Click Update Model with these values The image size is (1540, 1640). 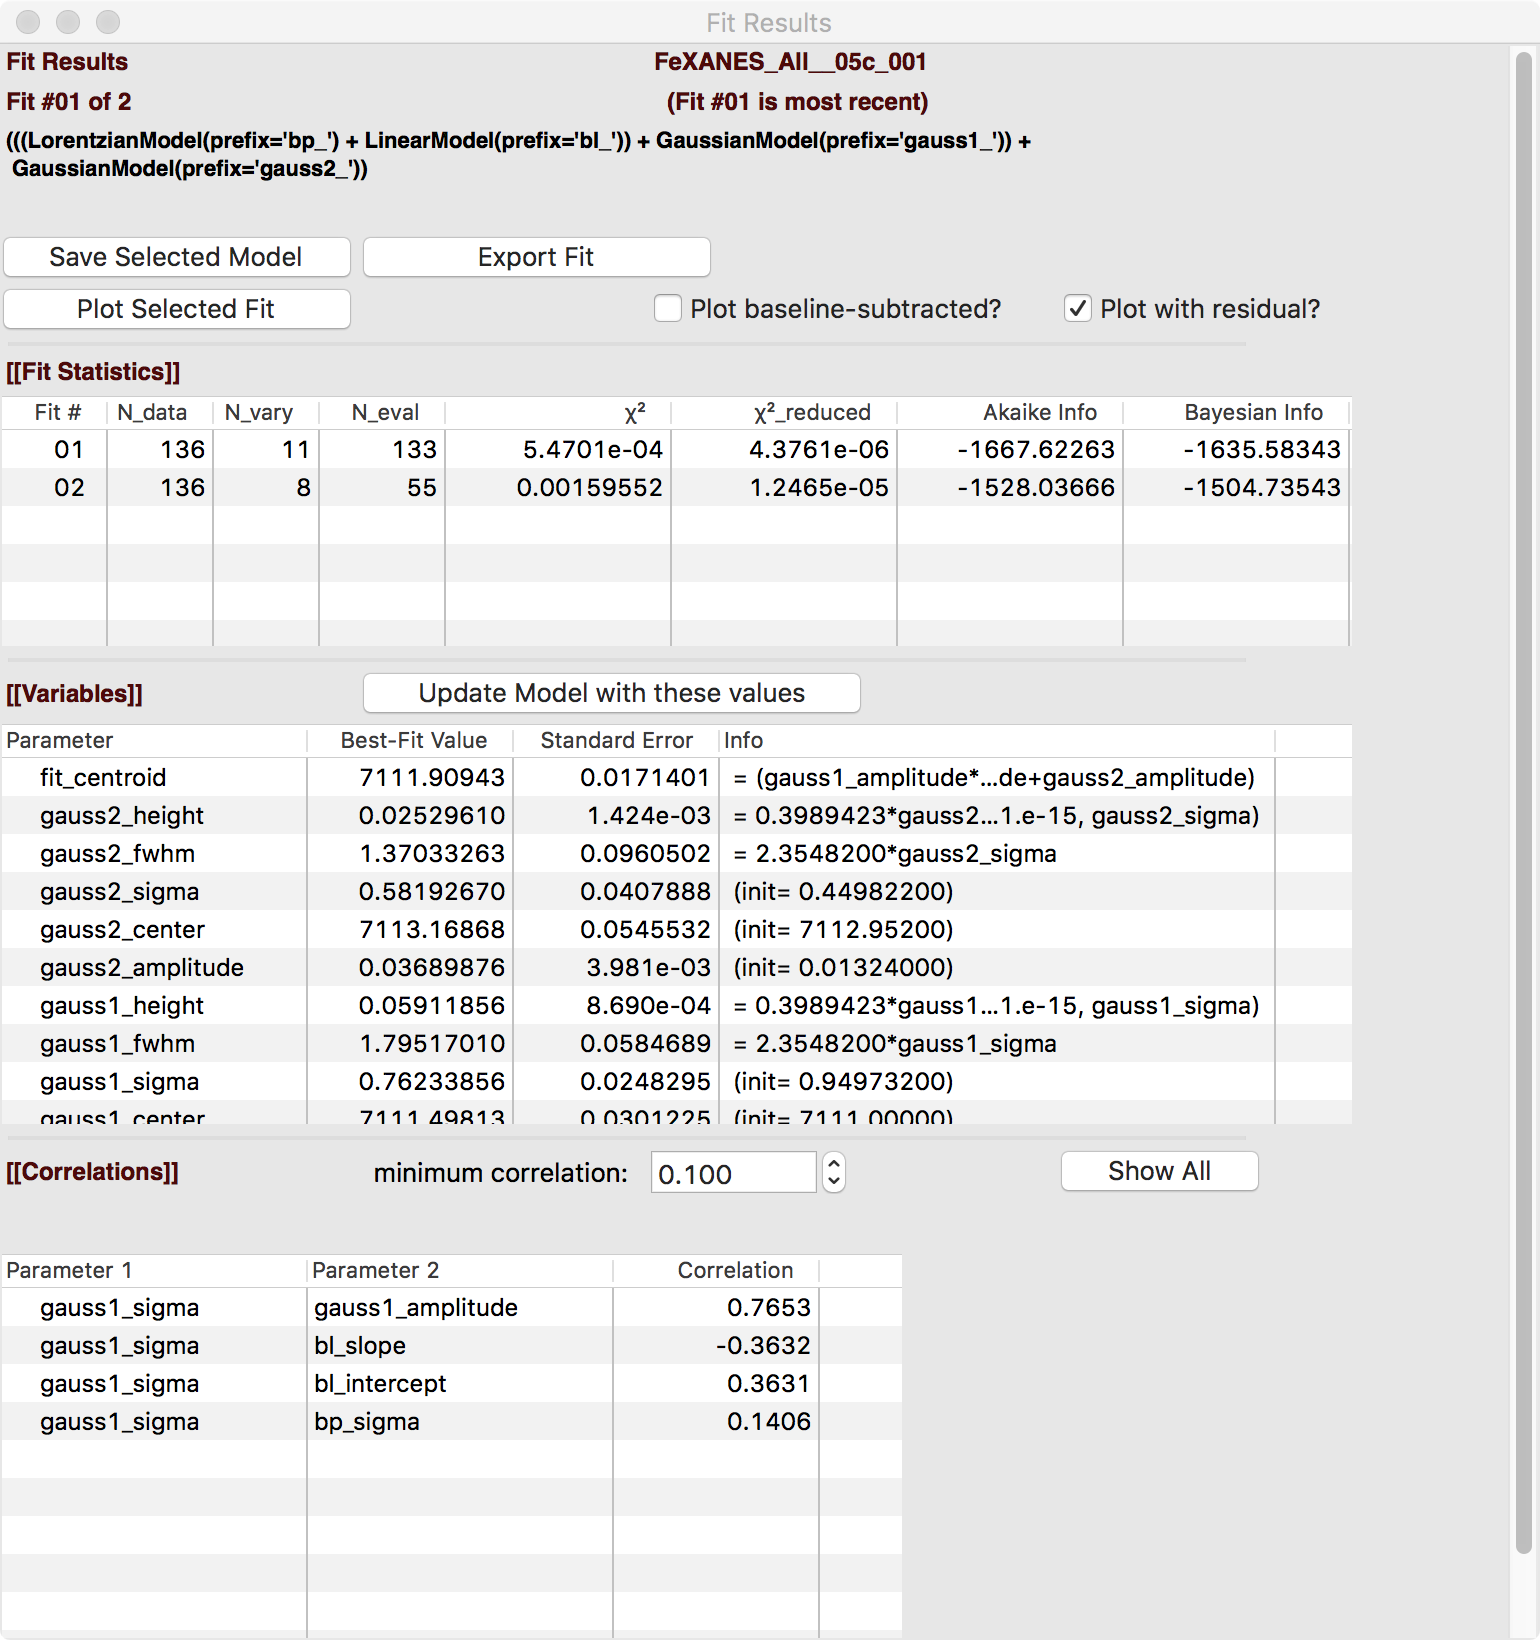tap(611, 693)
